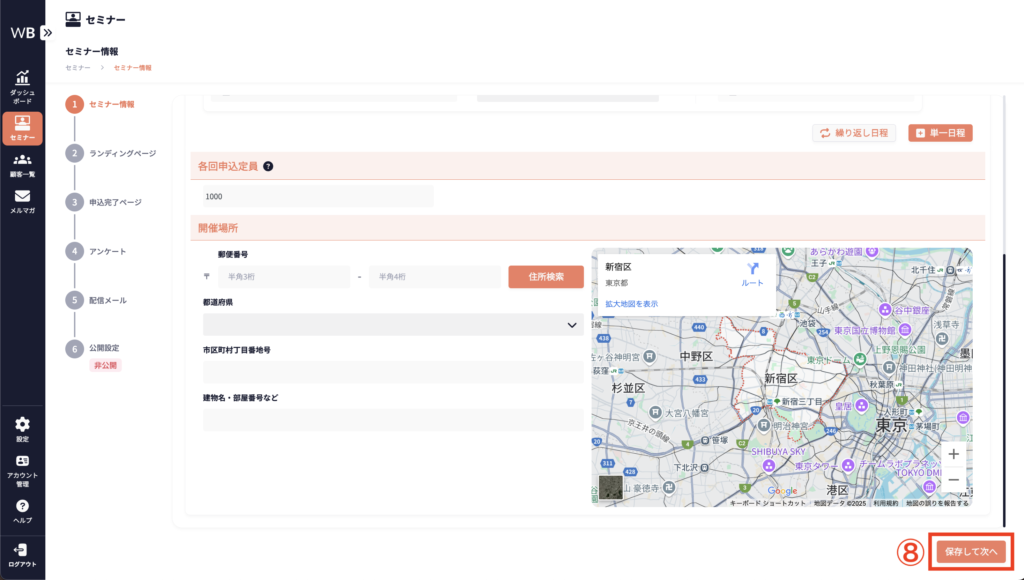Add a 繰り返し日程 recurring schedule
The width and height of the screenshot is (1024, 580).
(853, 133)
